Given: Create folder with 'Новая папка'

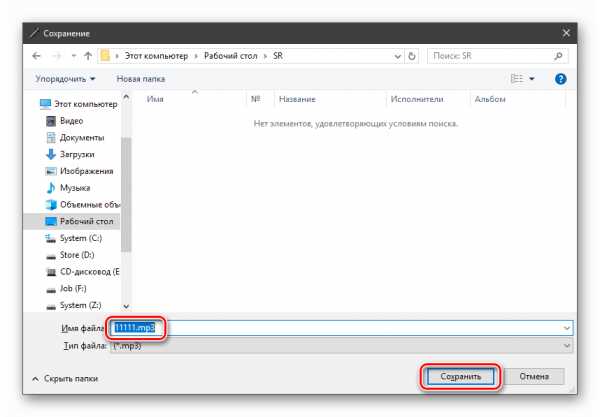Looking at the screenshot, I should (x=141, y=79).
